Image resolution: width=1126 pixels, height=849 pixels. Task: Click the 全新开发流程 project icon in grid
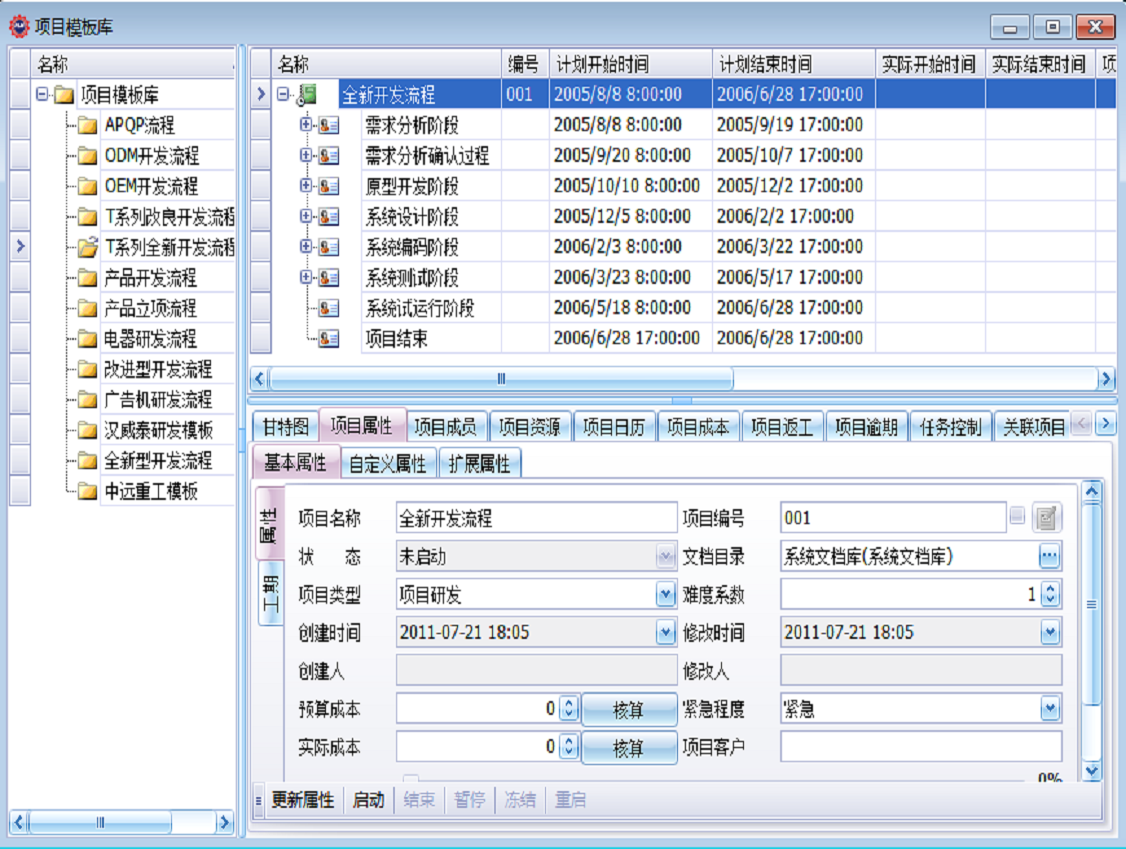tap(307, 95)
